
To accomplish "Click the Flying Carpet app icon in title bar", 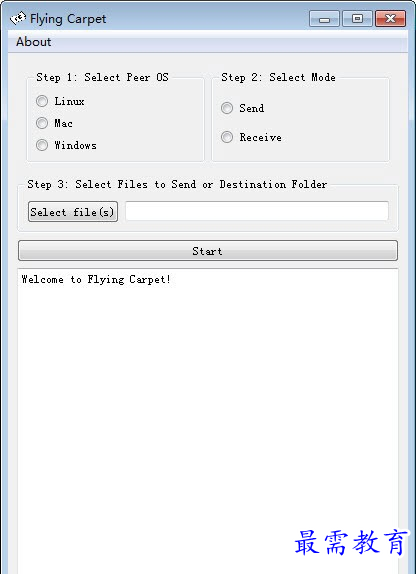I will point(18,18).
